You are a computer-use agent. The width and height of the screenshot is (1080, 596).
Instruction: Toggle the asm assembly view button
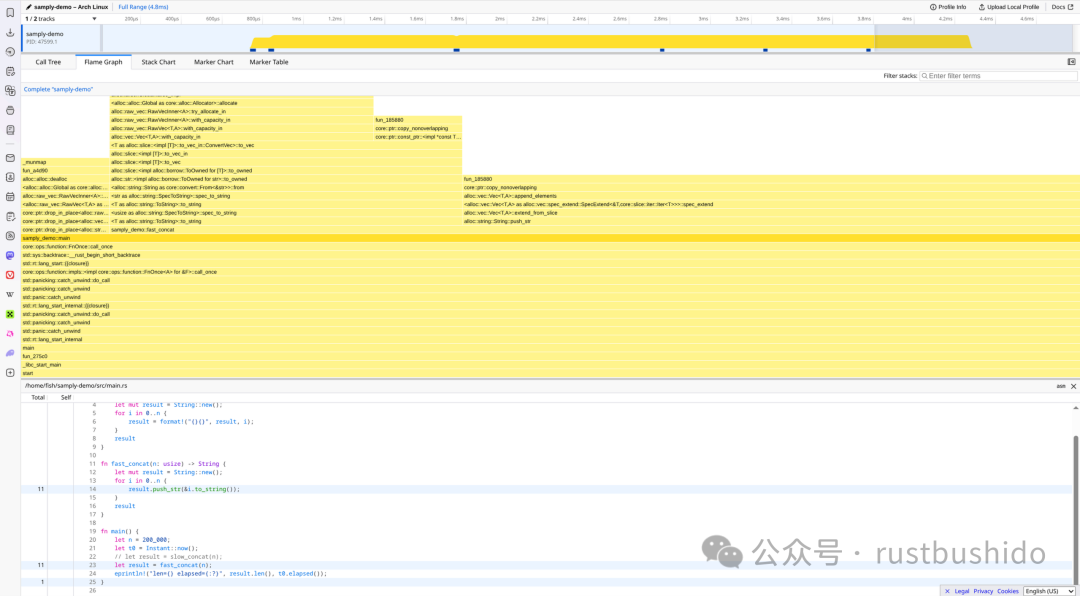pyautogui.click(x=1061, y=387)
